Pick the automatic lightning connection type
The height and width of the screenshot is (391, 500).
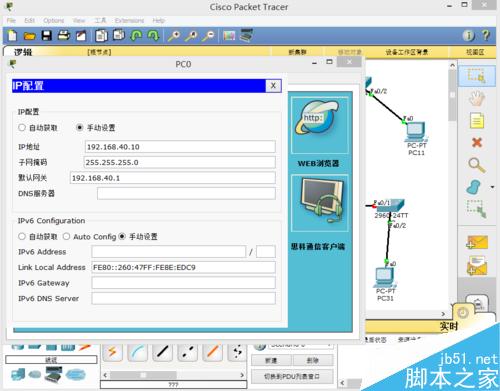click(x=112, y=352)
